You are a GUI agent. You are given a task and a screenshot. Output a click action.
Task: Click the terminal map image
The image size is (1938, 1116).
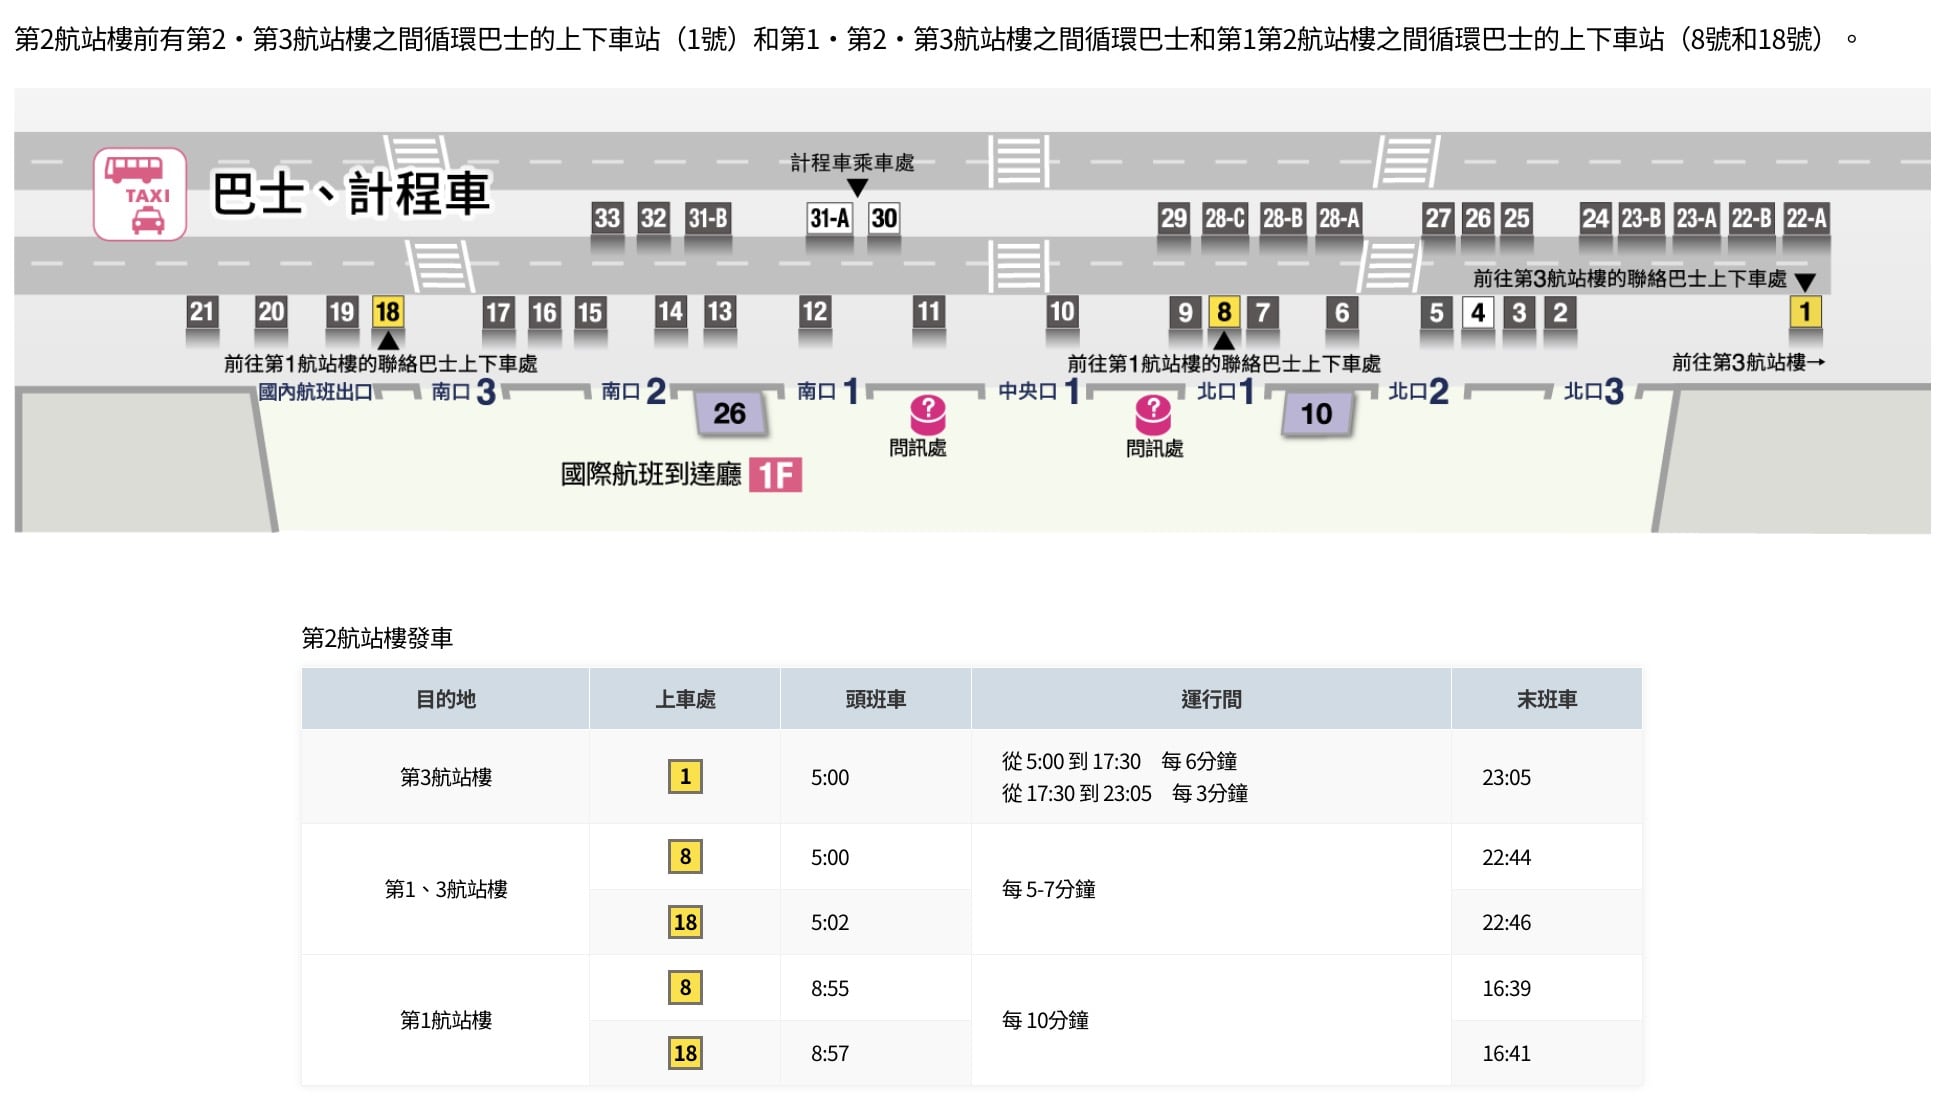tap(972, 310)
